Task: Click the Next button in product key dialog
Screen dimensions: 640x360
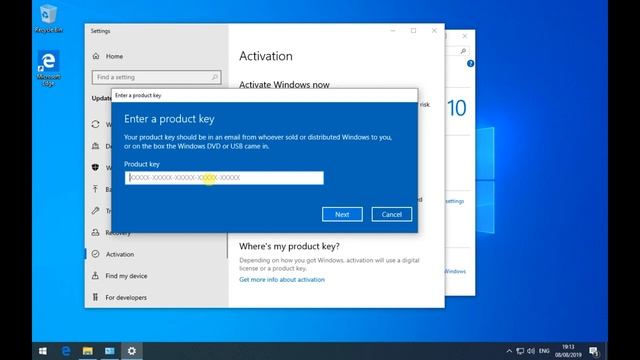Action: coord(342,214)
